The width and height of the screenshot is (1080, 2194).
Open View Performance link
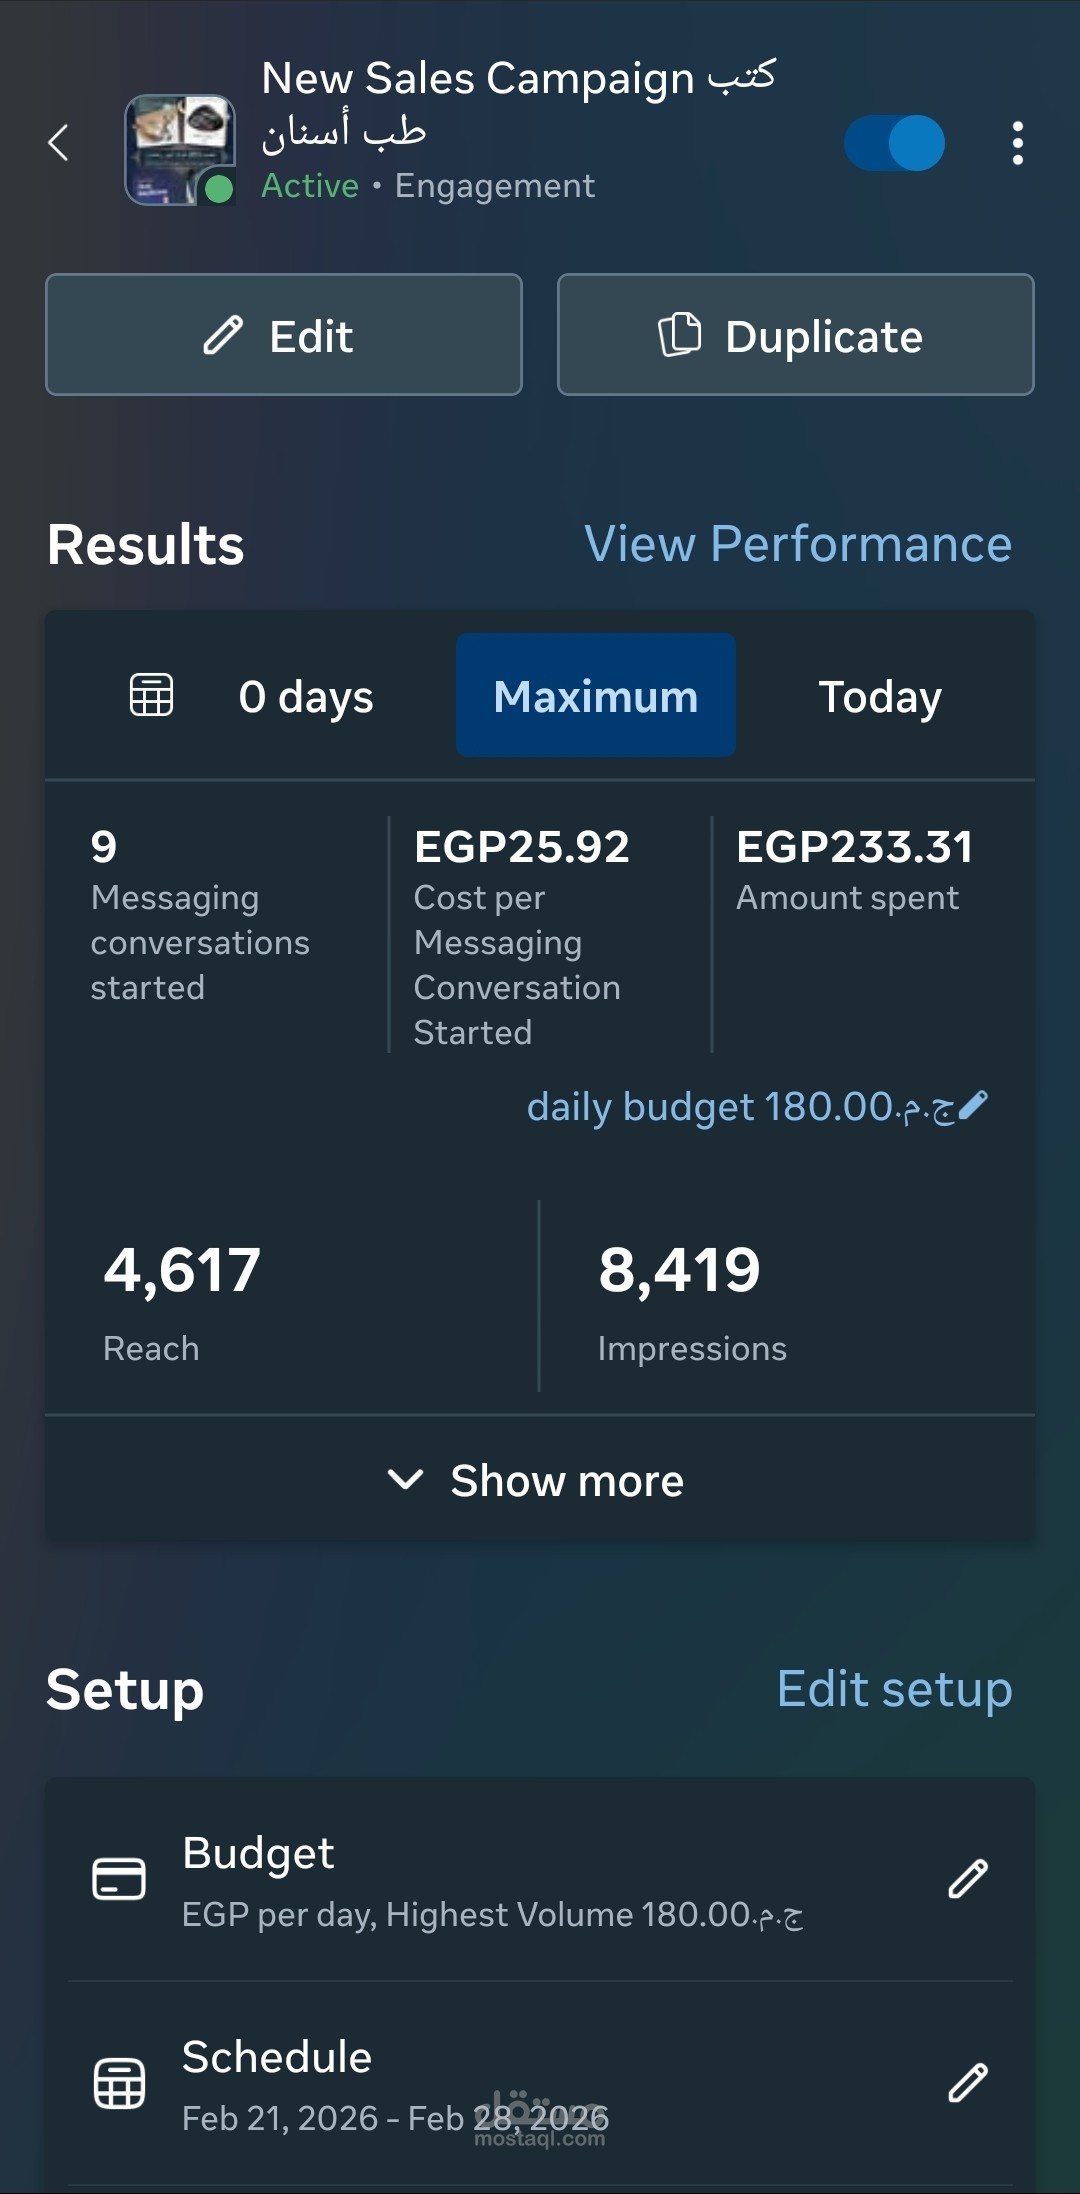[x=797, y=545]
